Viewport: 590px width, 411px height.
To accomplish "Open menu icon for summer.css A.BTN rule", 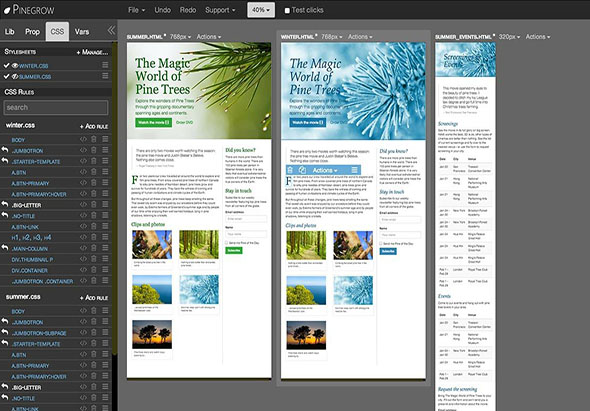I will (x=105, y=355).
